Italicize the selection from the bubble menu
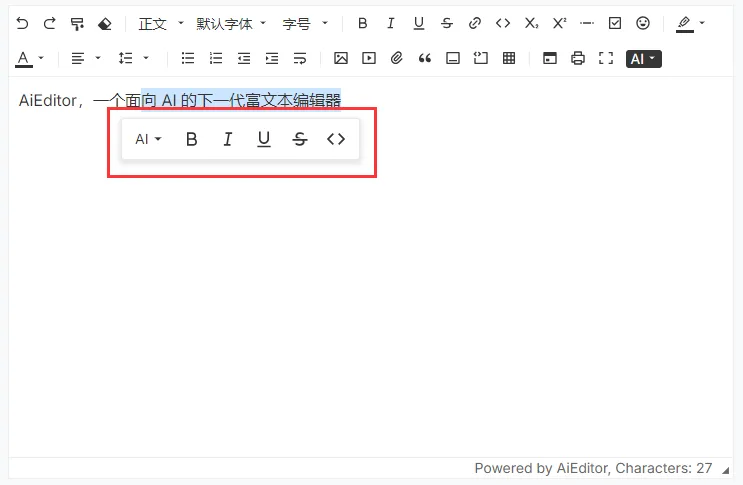Screen dimensions: 743x485 (x=228, y=139)
